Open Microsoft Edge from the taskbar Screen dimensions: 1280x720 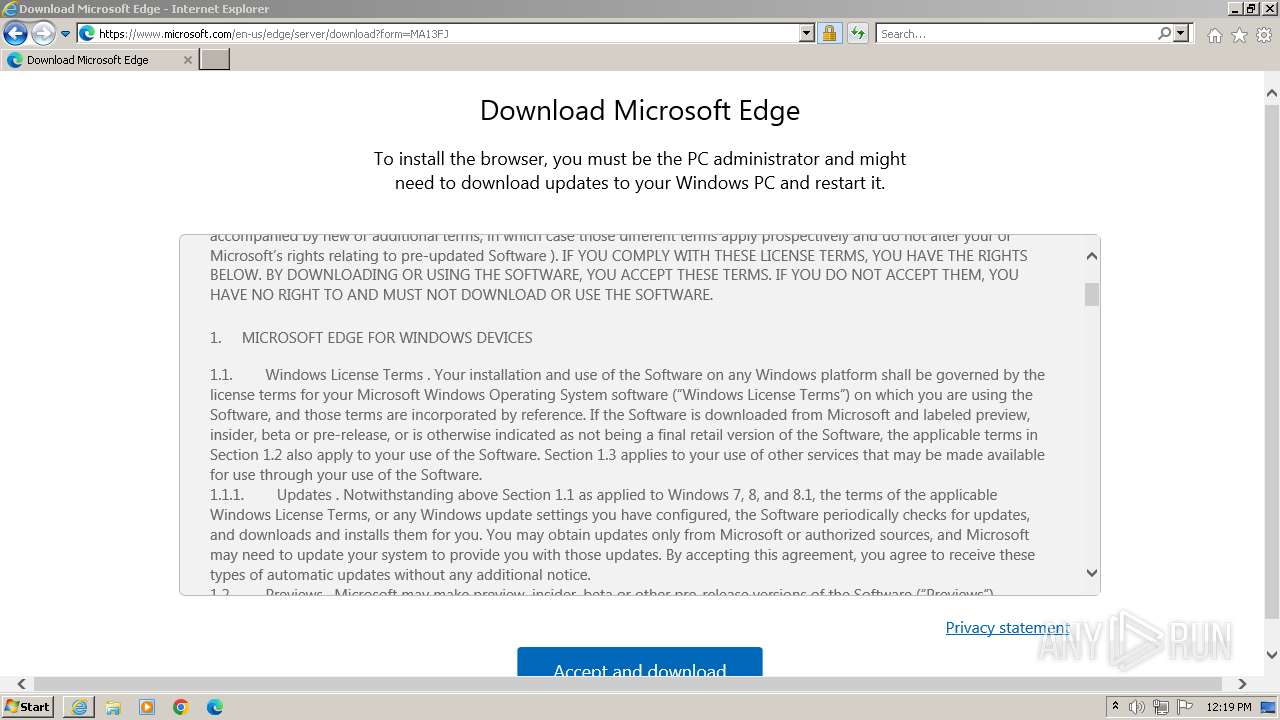coord(215,707)
